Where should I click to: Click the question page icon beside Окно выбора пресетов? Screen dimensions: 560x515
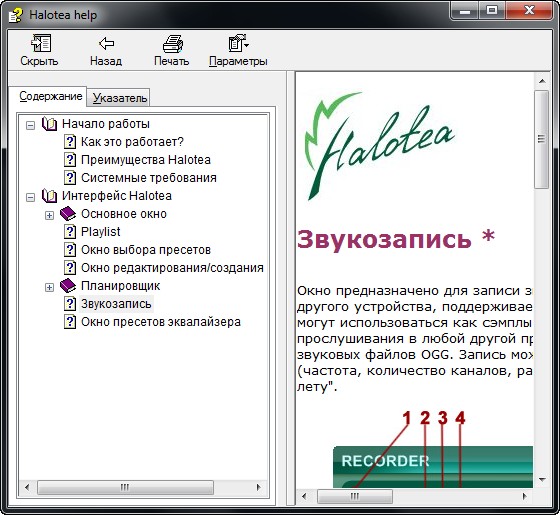[70, 250]
